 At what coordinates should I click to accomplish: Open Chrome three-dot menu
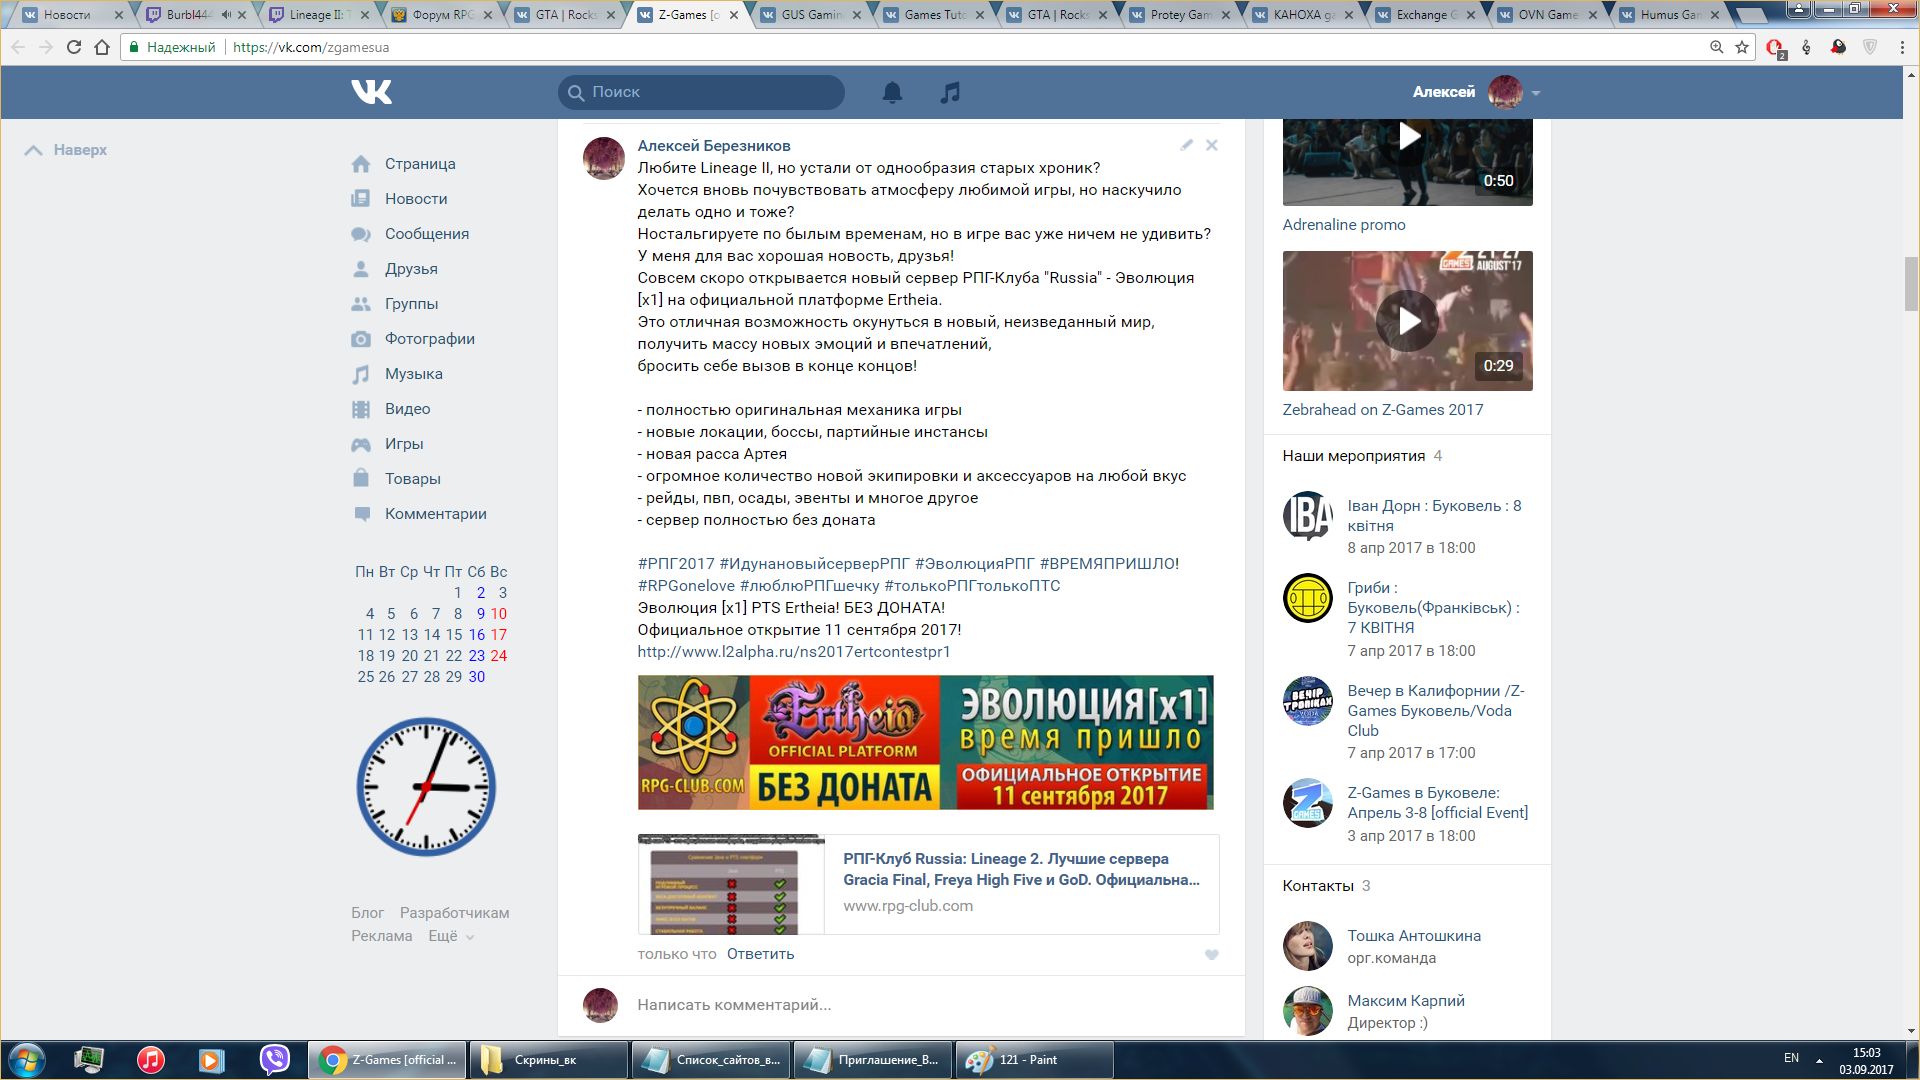click(1902, 47)
